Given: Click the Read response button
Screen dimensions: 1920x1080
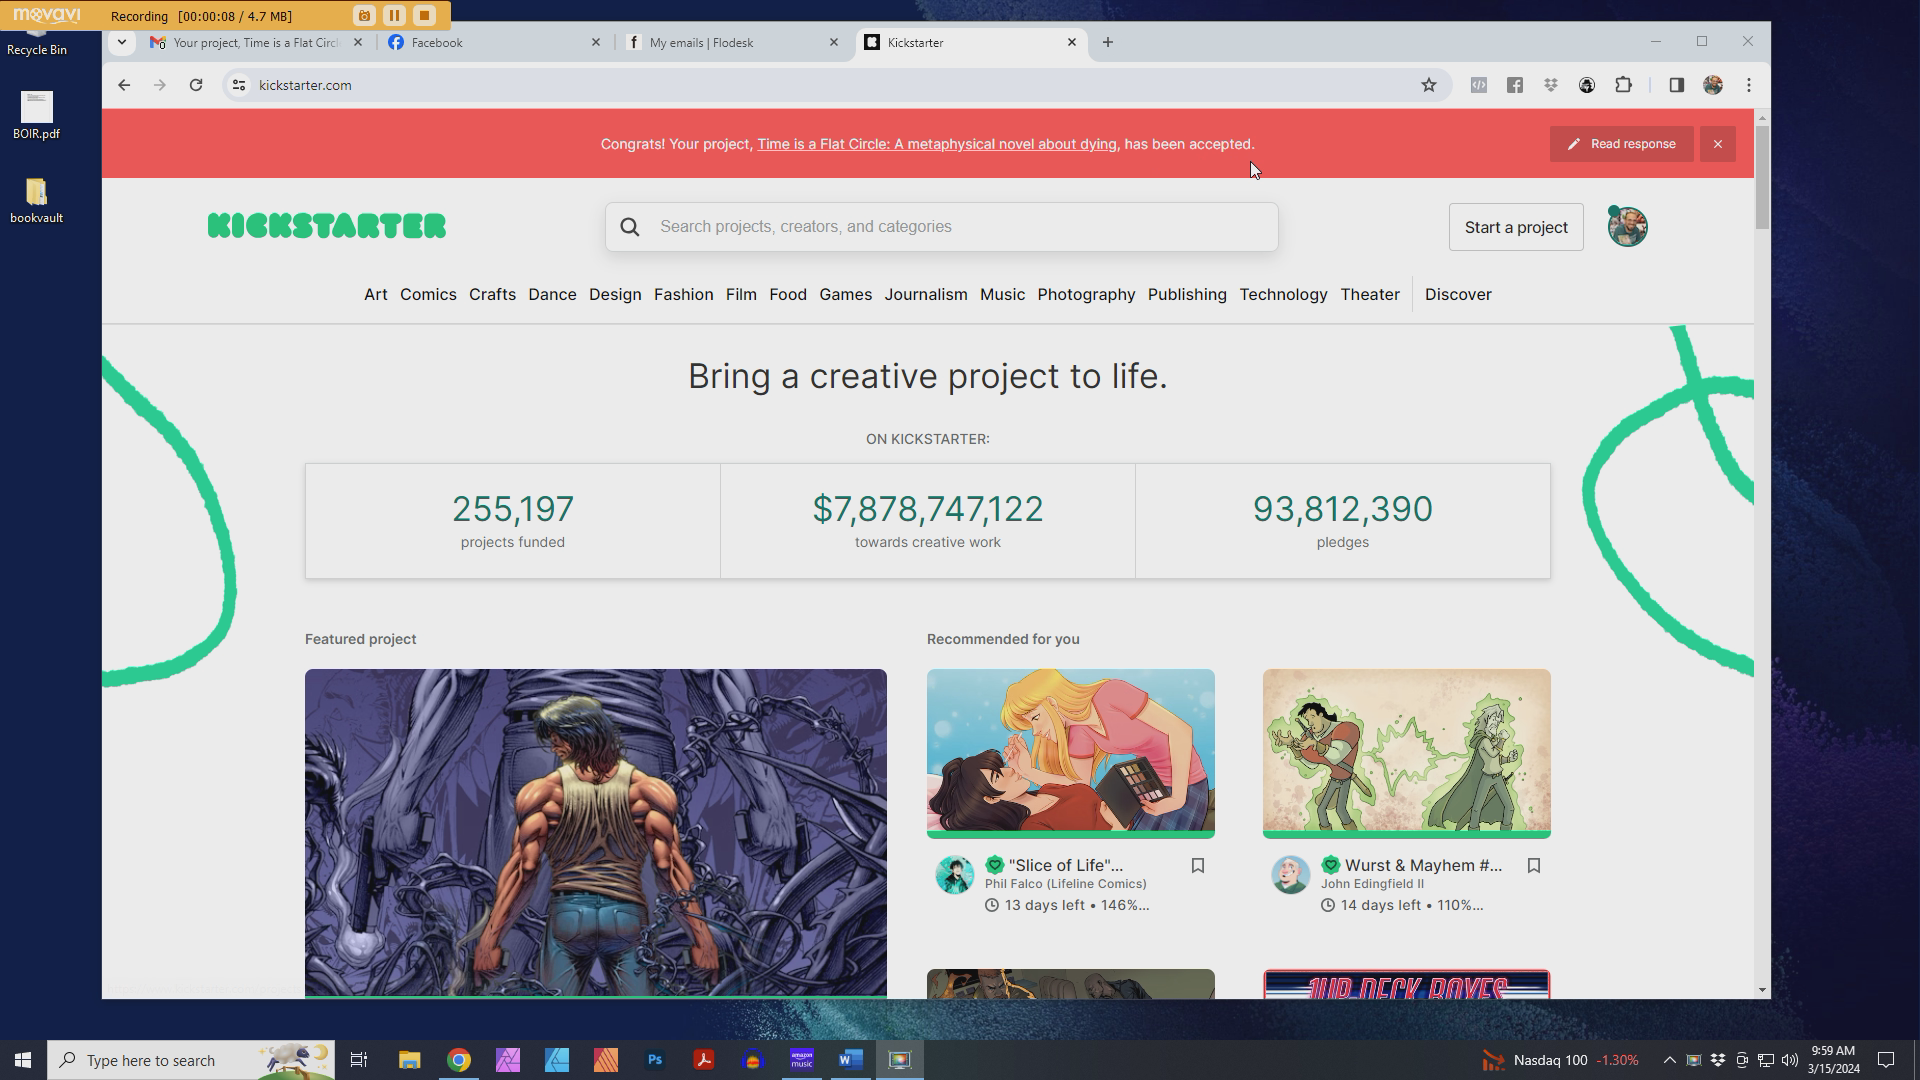Looking at the screenshot, I should (x=1621, y=144).
